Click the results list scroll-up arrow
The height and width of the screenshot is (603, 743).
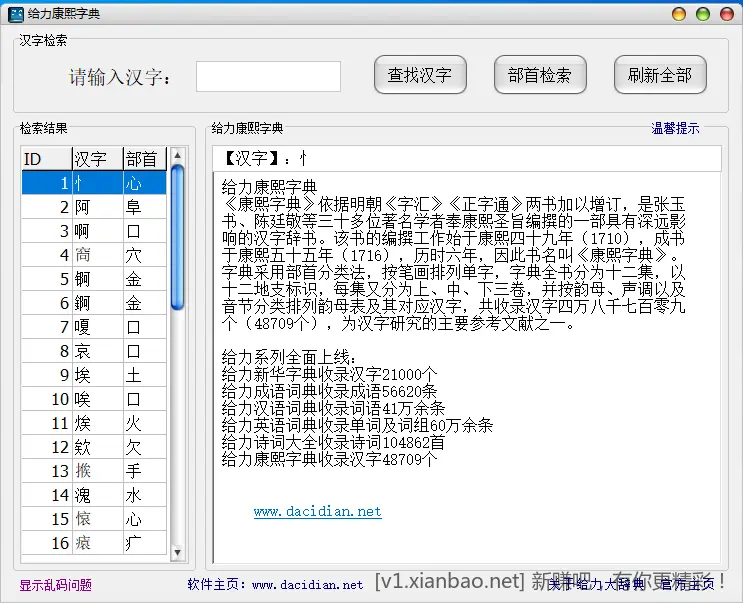point(177,155)
